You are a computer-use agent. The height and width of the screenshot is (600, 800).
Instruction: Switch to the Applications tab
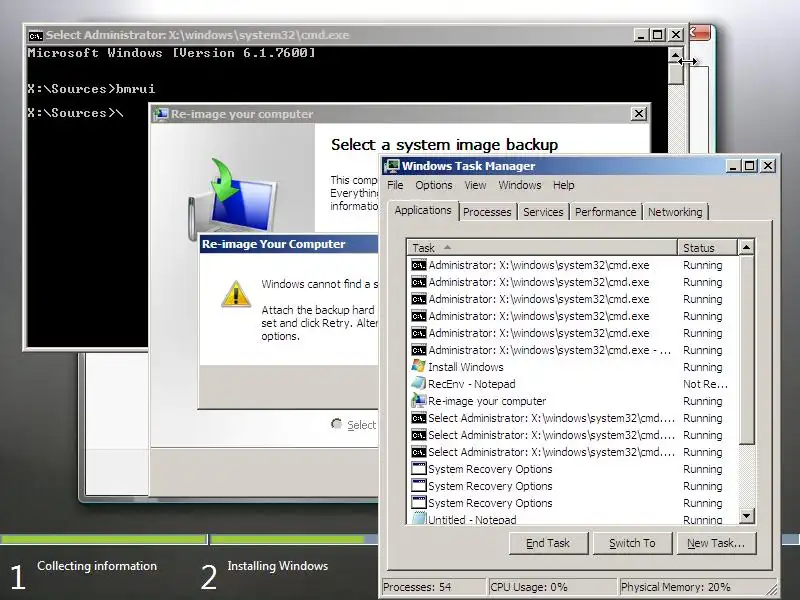[423, 210]
